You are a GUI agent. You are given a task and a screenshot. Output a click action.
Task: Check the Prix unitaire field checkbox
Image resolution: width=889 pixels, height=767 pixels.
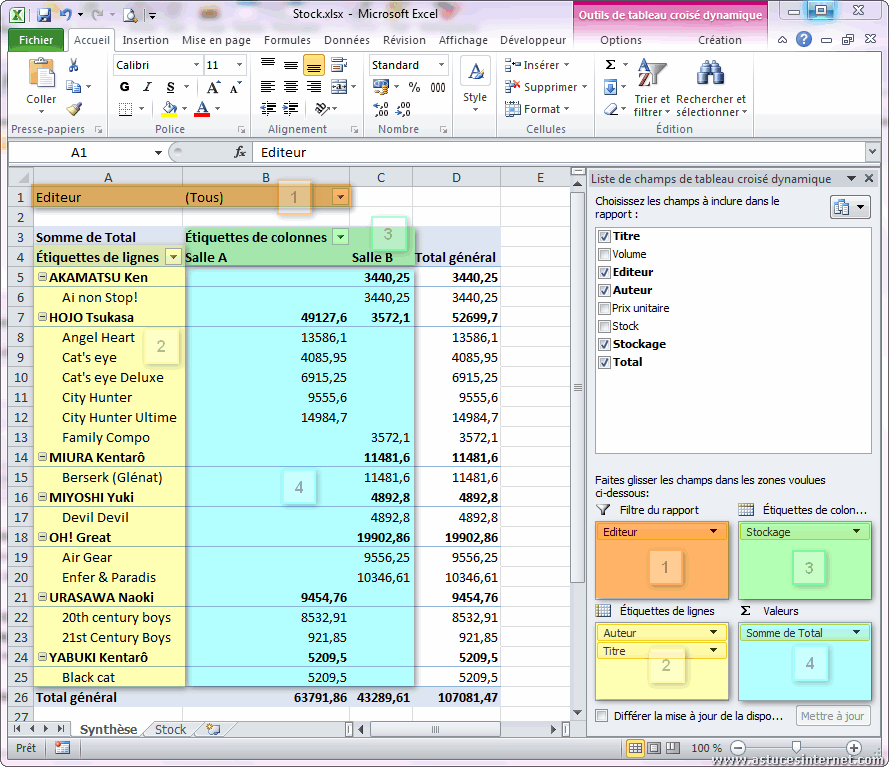[x=604, y=308]
